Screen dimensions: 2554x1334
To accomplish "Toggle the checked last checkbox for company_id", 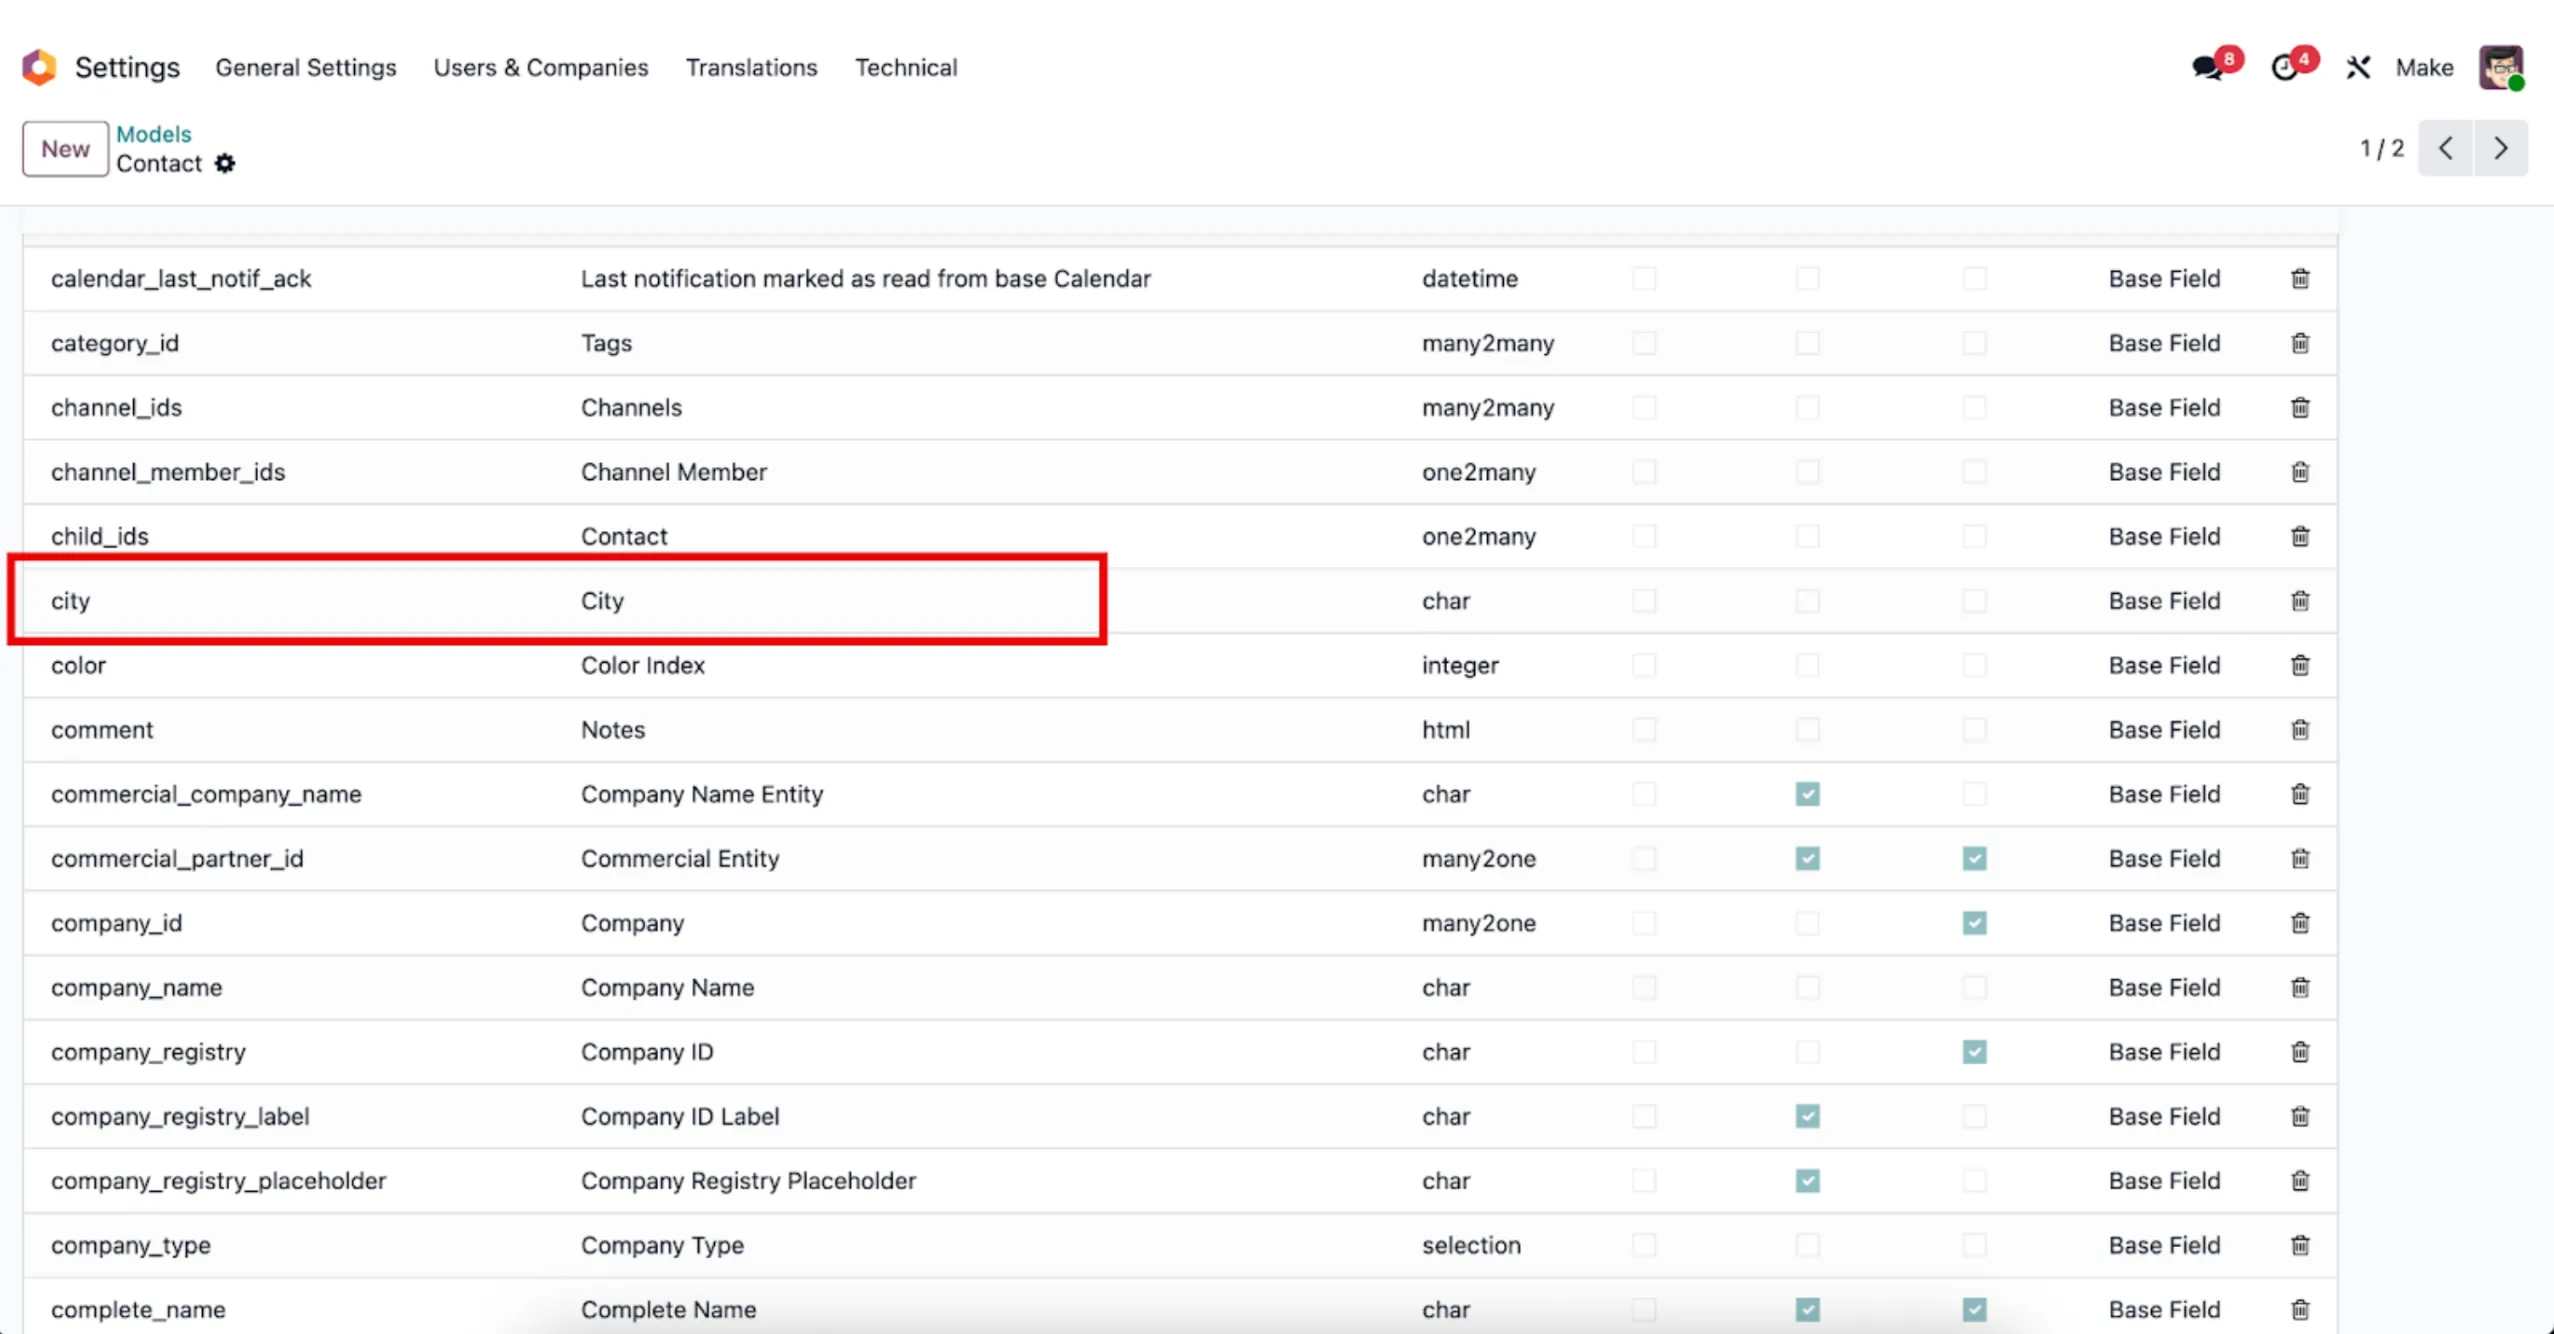I will click(1974, 923).
